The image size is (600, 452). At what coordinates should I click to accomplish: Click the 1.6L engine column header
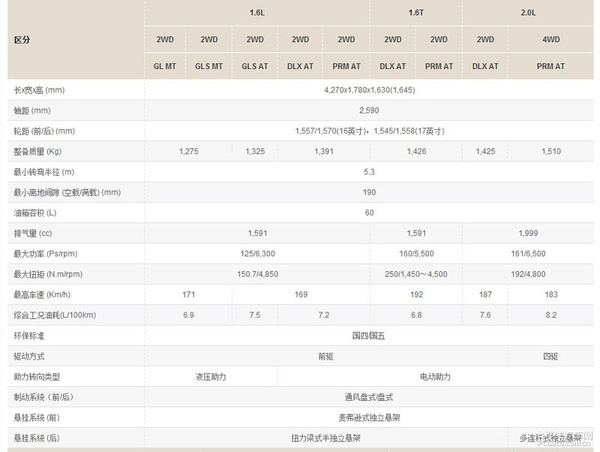(256, 13)
